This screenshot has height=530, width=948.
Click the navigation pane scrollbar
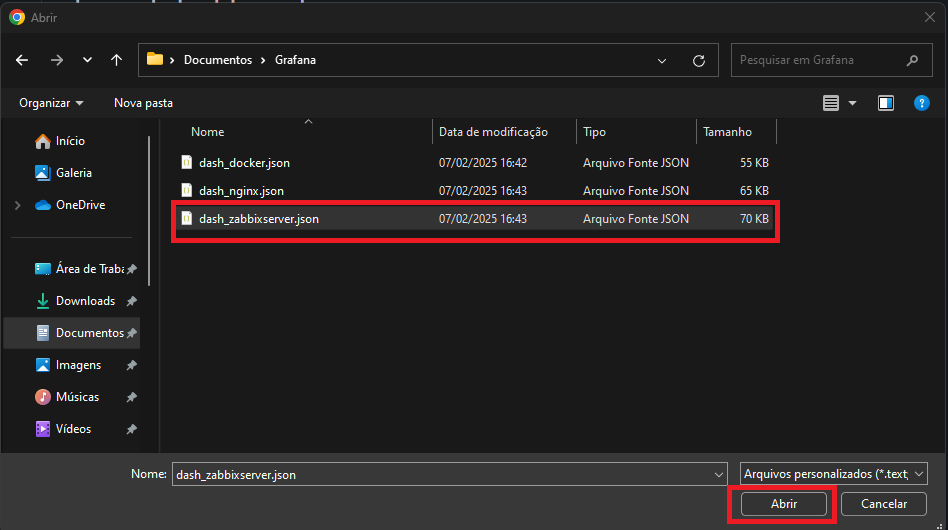tap(149, 211)
